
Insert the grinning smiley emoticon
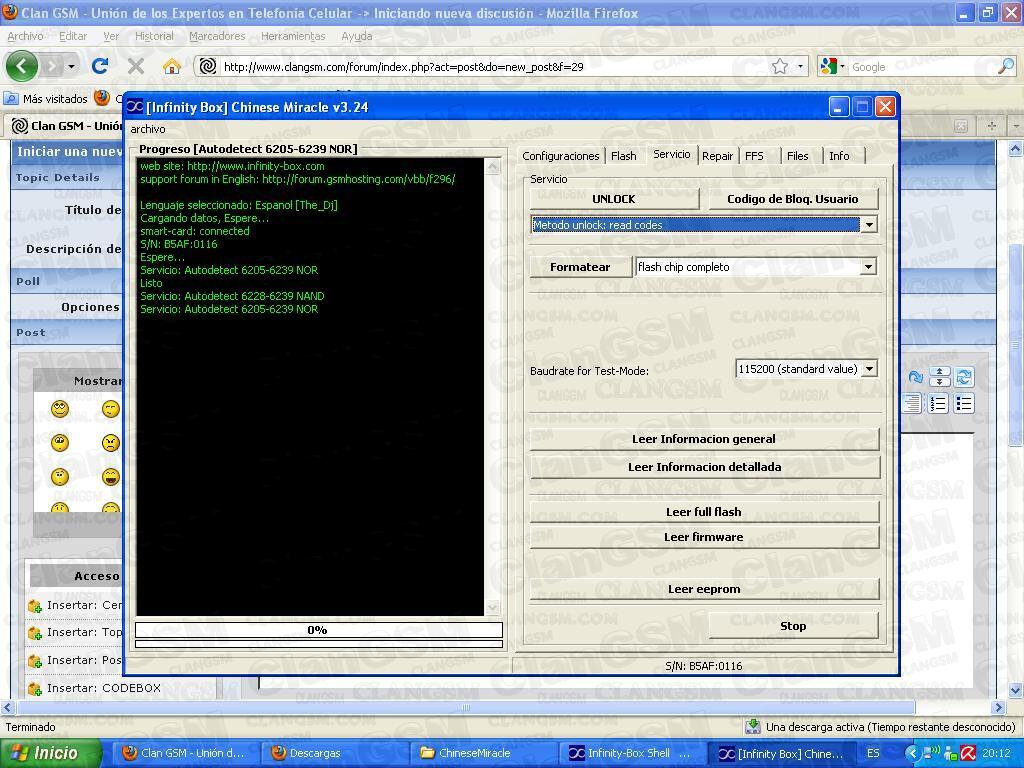click(x=111, y=477)
